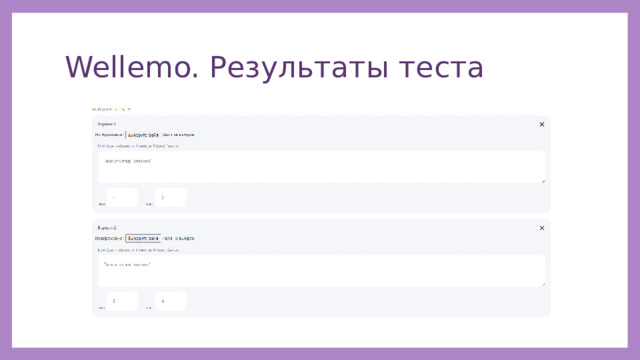Remove the second variant card with its X
This screenshot has height=360, width=640.
[x=542, y=228]
